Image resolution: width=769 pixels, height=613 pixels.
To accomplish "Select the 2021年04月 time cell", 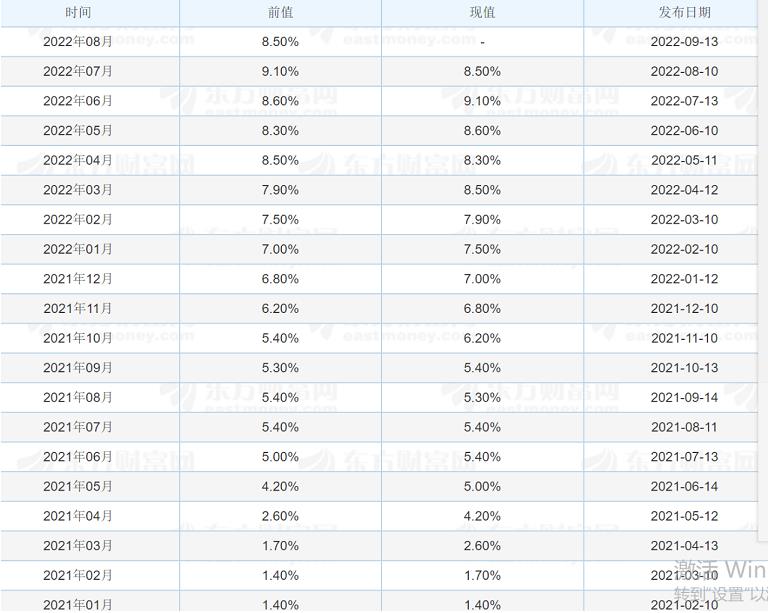I will (x=78, y=516).
